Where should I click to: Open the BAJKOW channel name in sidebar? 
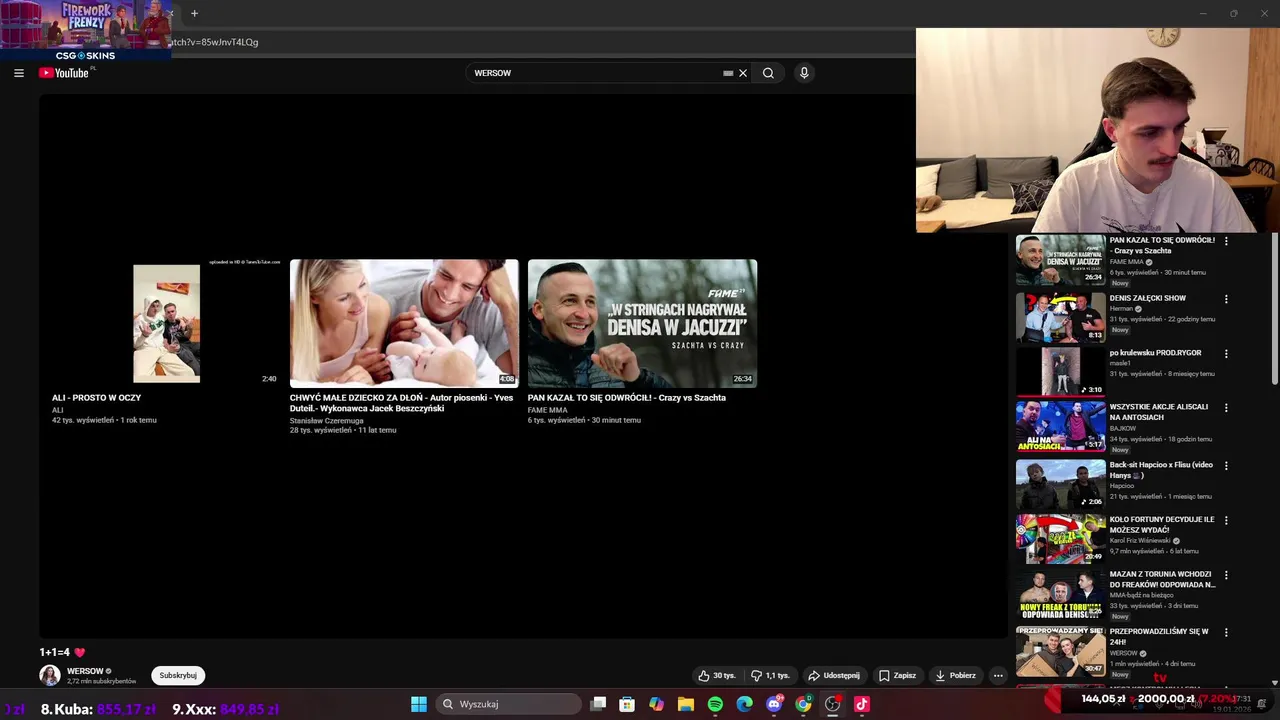[1122, 428]
